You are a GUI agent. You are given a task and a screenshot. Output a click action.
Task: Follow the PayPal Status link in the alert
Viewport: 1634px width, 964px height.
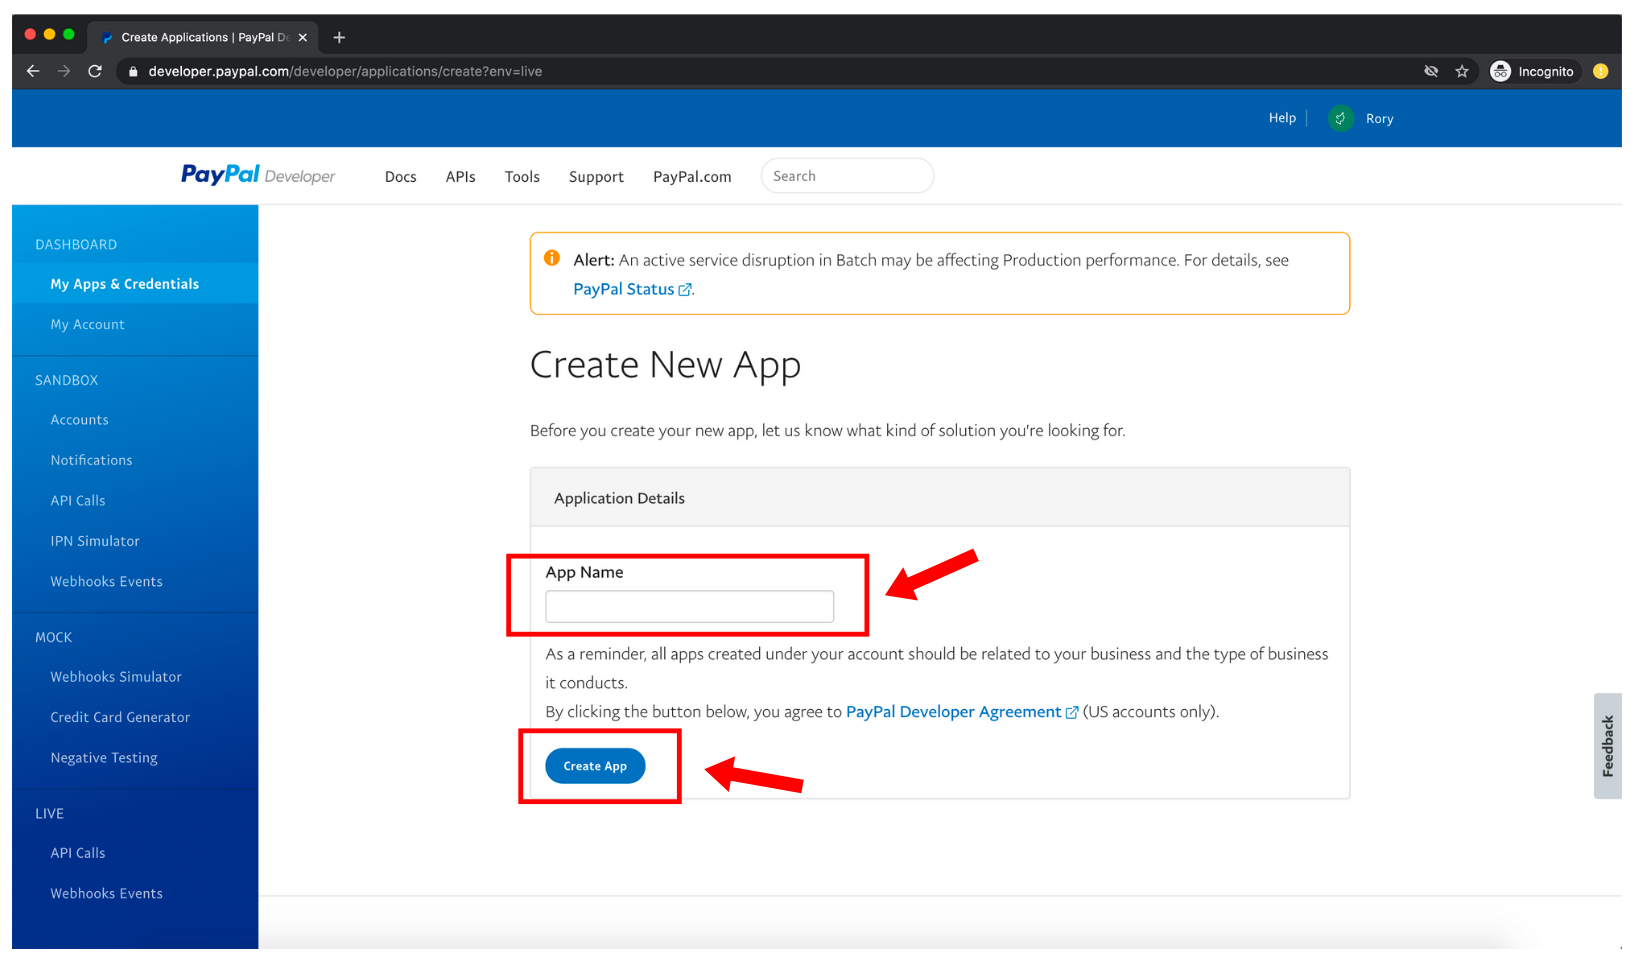pos(624,289)
